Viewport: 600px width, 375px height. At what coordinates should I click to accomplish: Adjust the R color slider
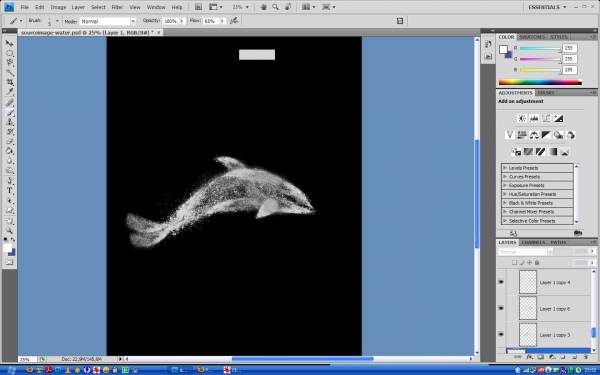[x=540, y=49]
